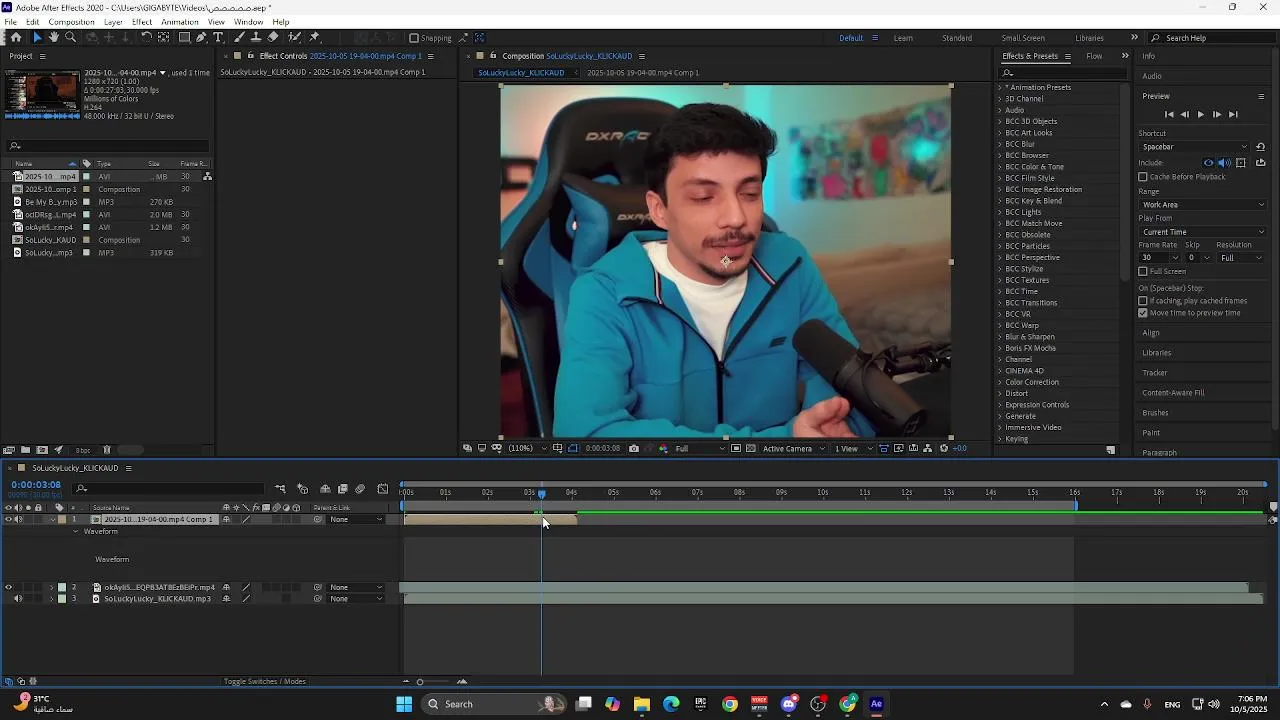Image resolution: width=1280 pixels, height=720 pixels.
Task: Toggle Motion Blur switch in timeline header
Action: tap(360, 489)
